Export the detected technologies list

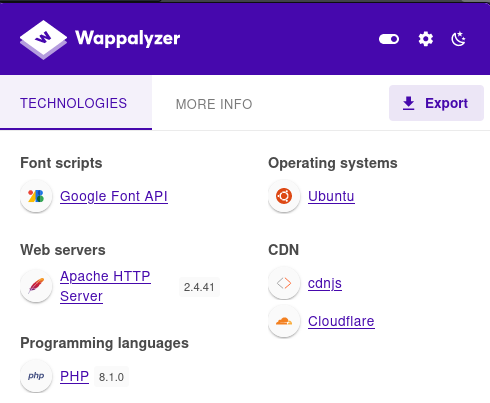tap(436, 103)
